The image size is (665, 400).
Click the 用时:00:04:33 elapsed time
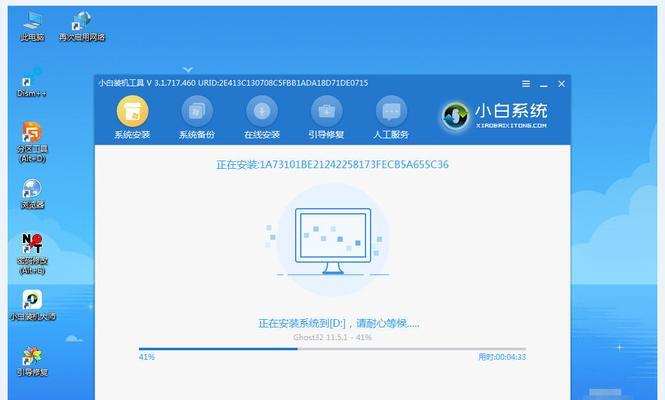(x=502, y=357)
